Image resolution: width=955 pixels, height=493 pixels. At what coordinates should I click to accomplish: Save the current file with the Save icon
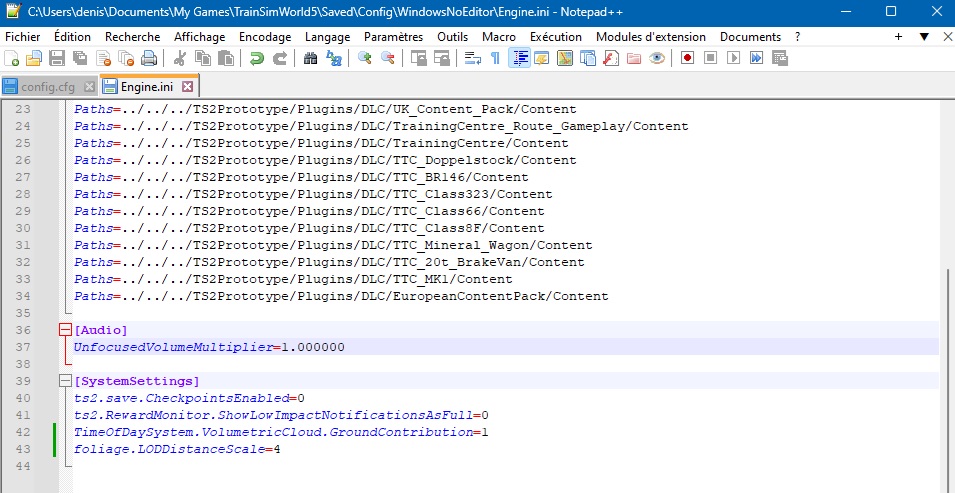tap(57, 59)
